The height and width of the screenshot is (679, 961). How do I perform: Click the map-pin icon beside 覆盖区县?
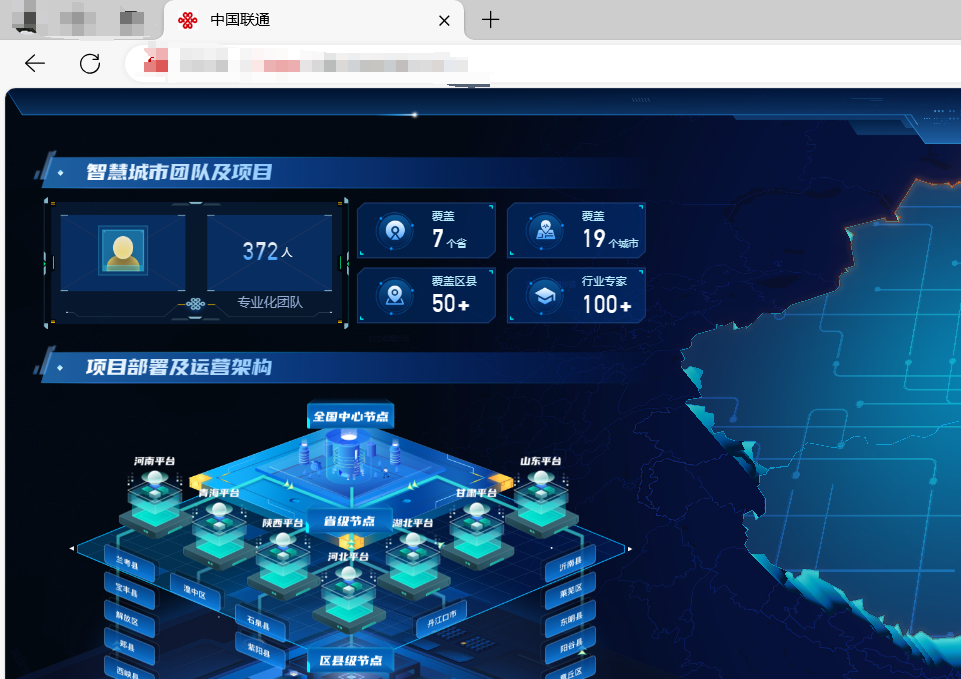point(395,296)
